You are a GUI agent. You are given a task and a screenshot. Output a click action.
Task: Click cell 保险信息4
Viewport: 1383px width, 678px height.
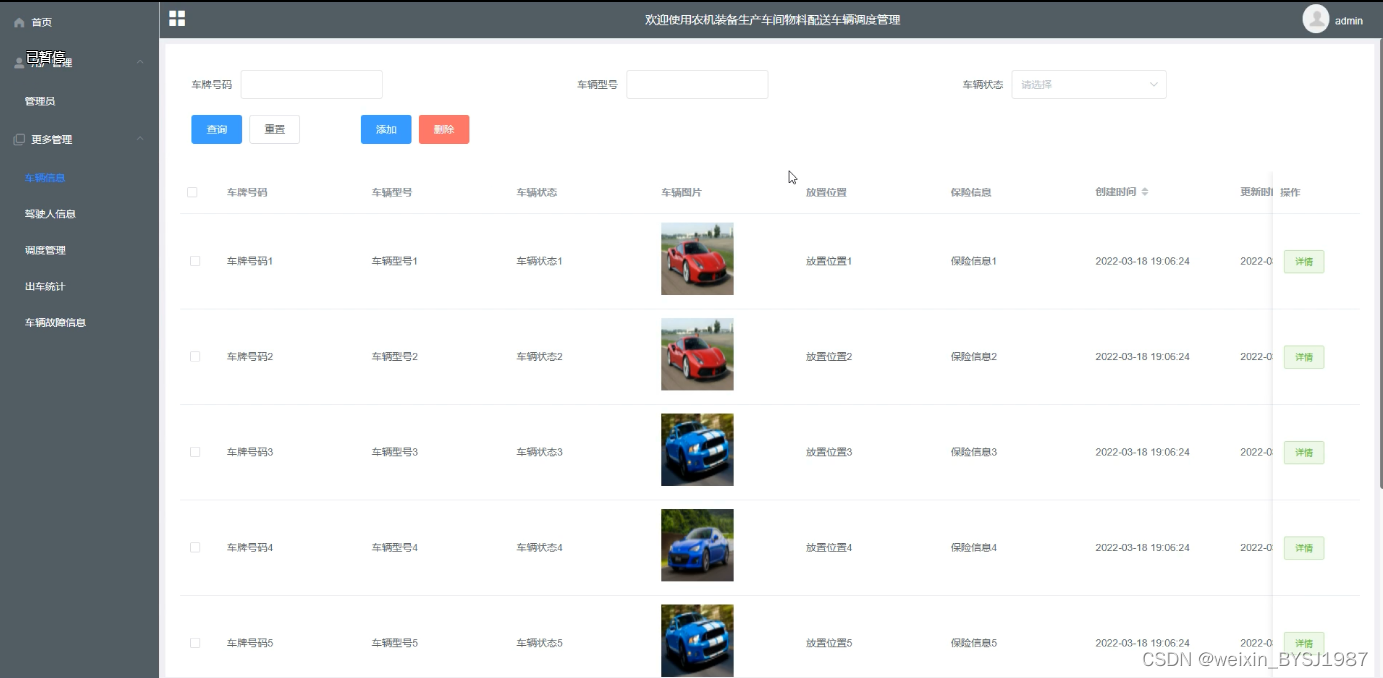pyautogui.click(x=974, y=548)
